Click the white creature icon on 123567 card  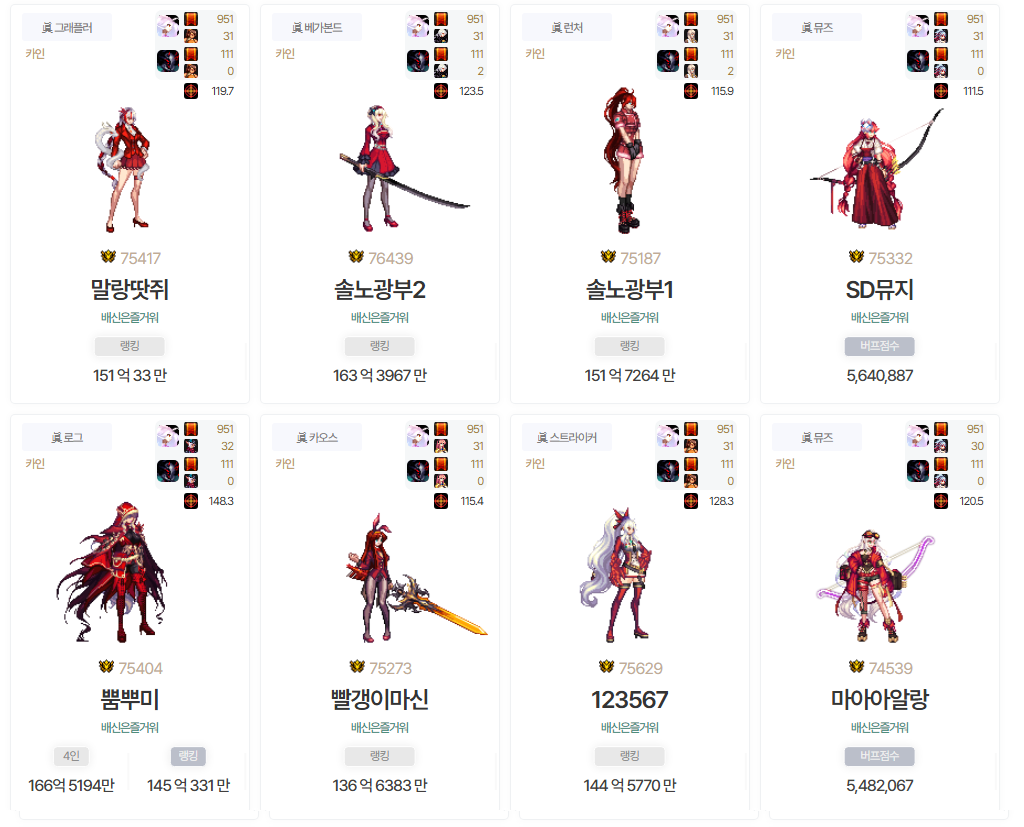[667, 436]
